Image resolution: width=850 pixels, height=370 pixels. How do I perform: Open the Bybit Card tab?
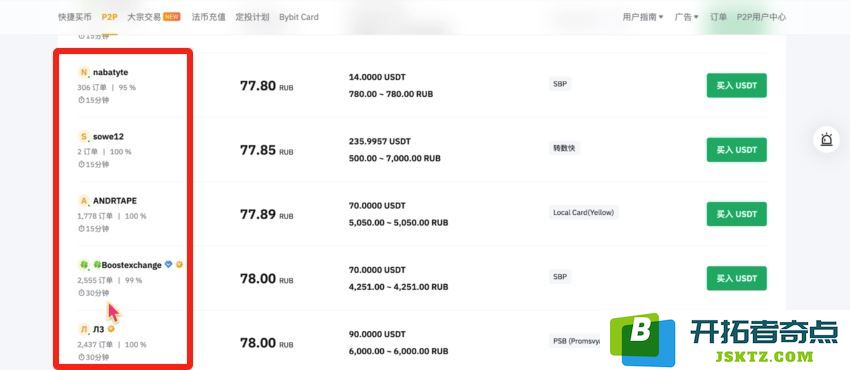click(299, 17)
